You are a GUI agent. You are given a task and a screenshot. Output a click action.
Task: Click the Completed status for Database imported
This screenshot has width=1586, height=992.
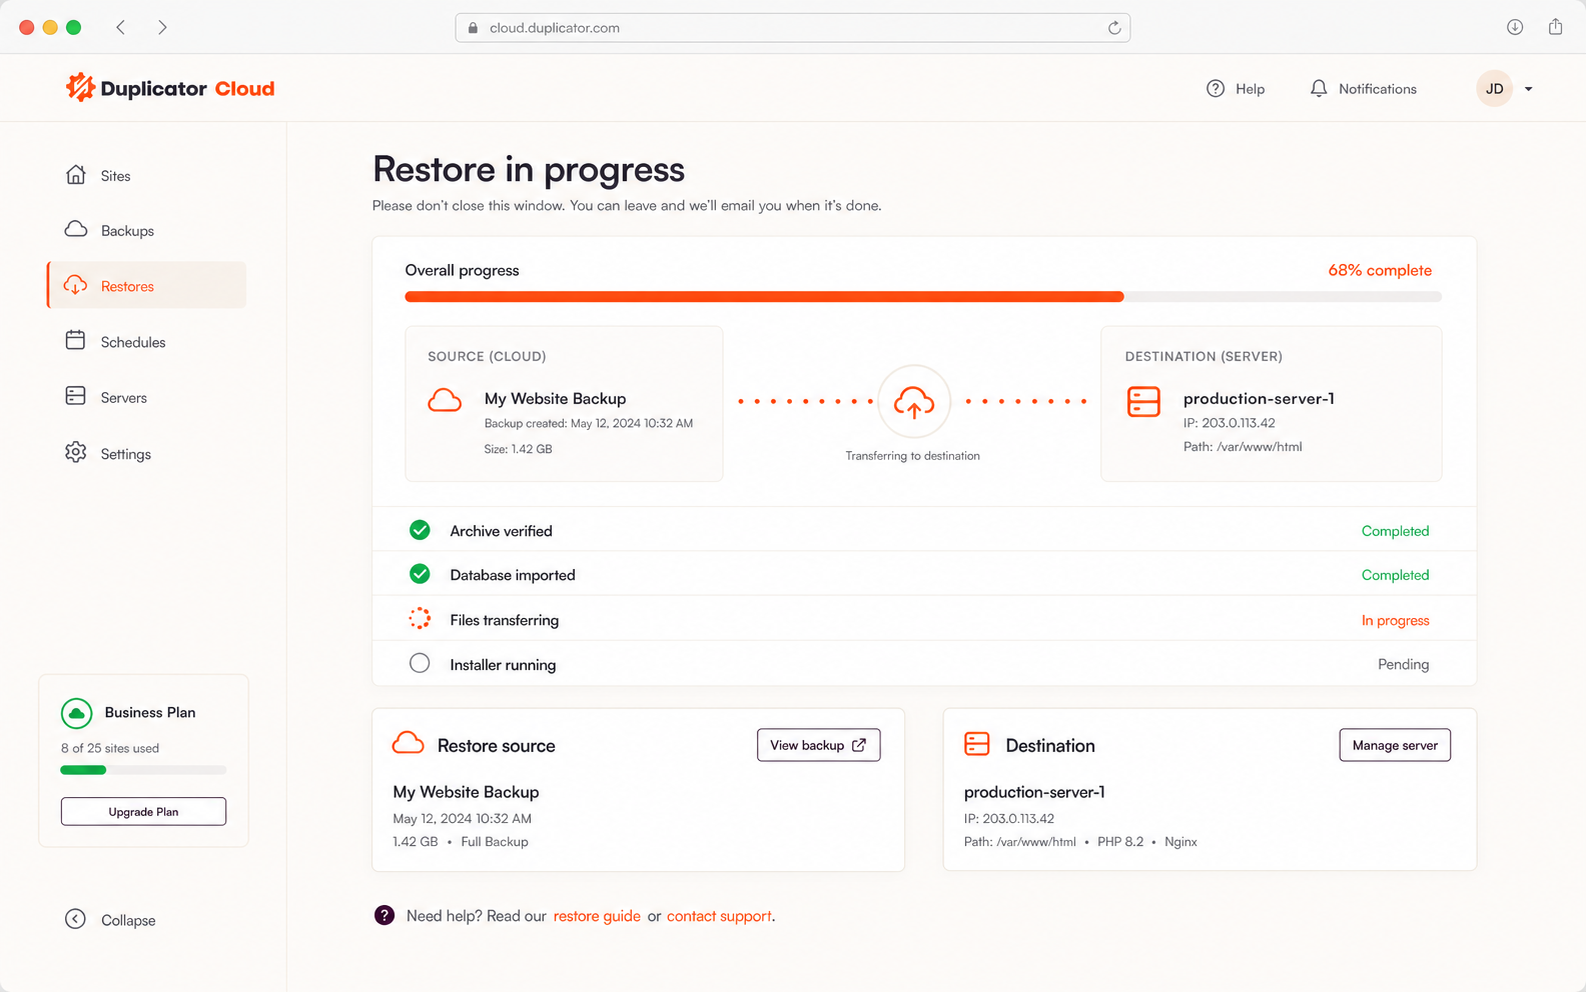pyautogui.click(x=1395, y=575)
